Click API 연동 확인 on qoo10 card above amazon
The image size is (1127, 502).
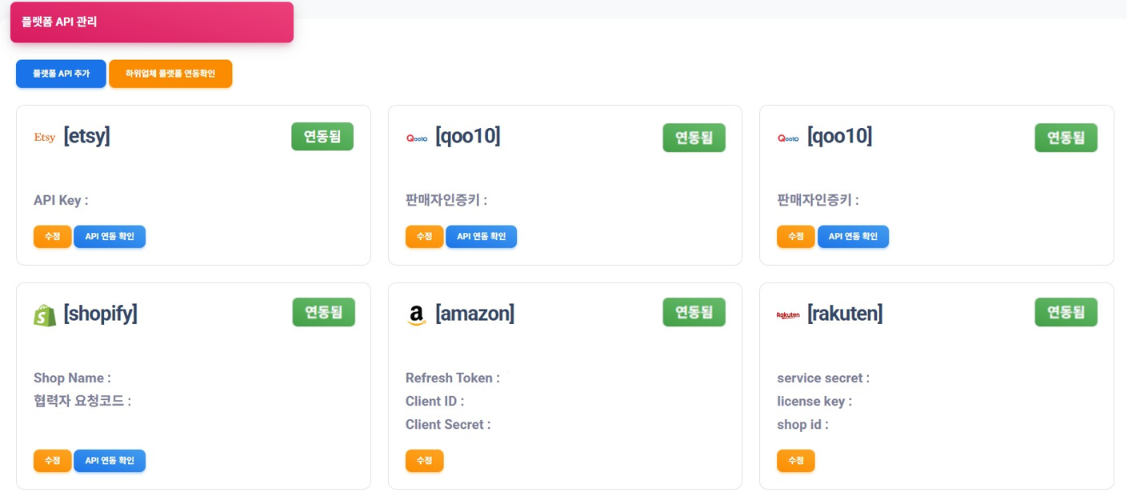482,237
